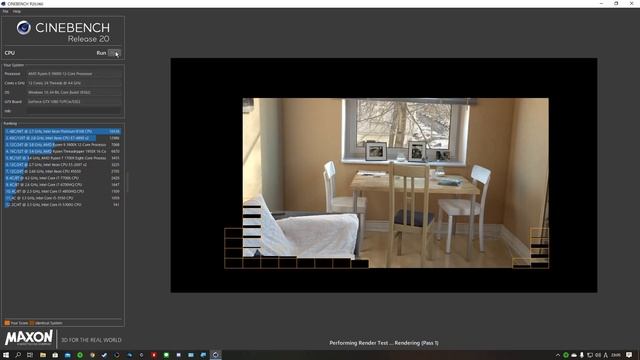
Task: Show hidden system tray icons
Action: click(558, 355)
